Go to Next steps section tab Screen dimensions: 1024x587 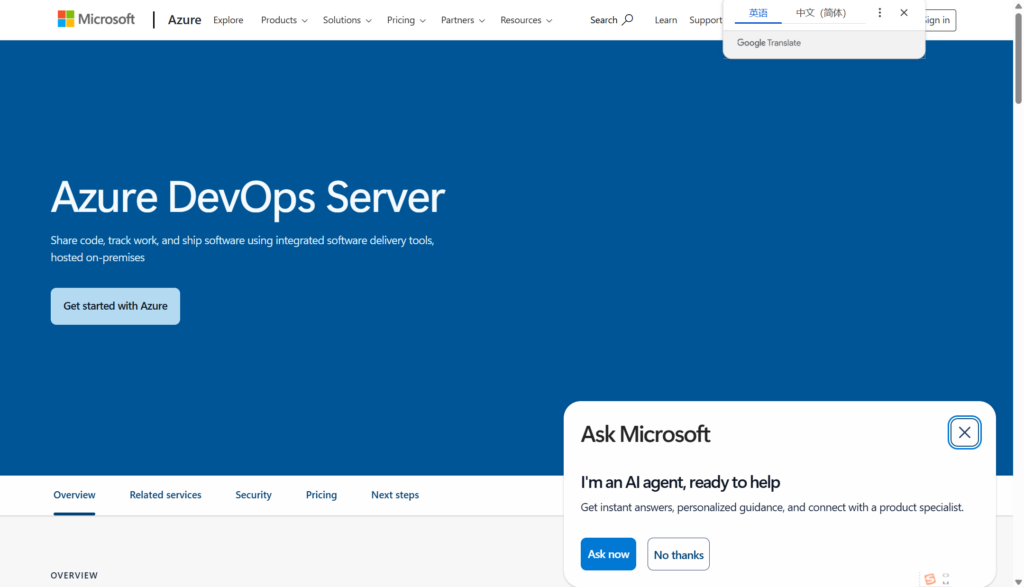pos(395,495)
